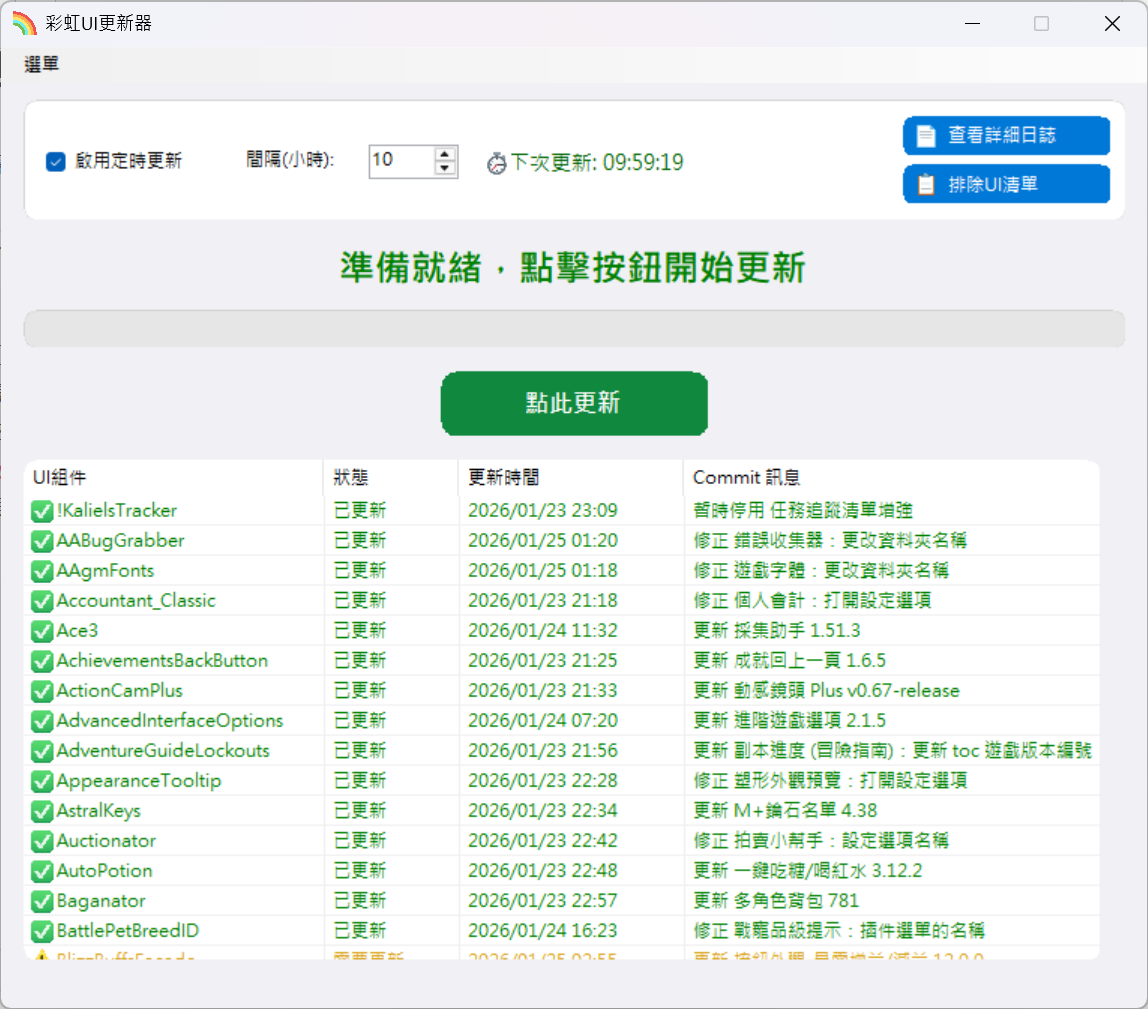Click checkmark icon beside BattlePetBreedID
The width and height of the screenshot is (1148, 1009).
pos(42,931)
